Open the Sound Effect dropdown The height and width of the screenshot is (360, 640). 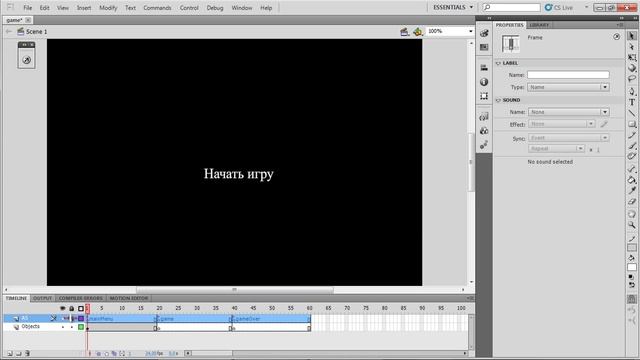click(562, 124)
